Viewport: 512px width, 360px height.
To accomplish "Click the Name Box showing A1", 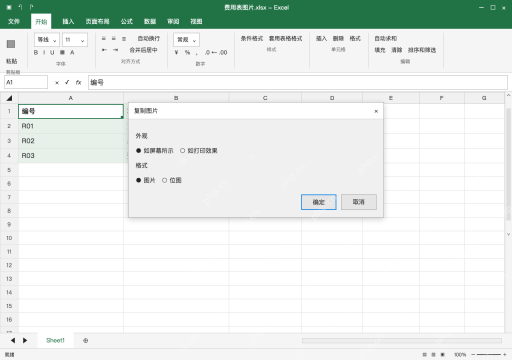I will tap(26, 82).
